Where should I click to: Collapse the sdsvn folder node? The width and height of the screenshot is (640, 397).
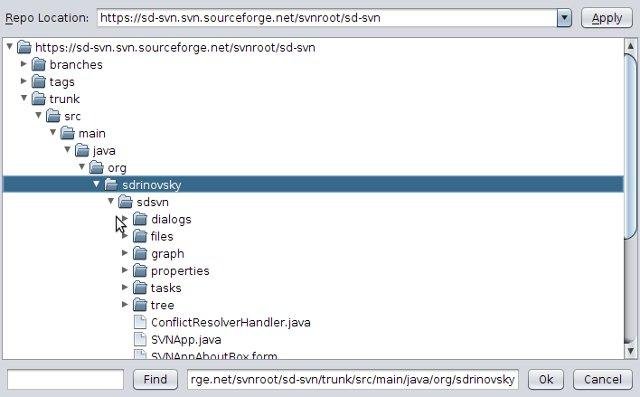111,201
